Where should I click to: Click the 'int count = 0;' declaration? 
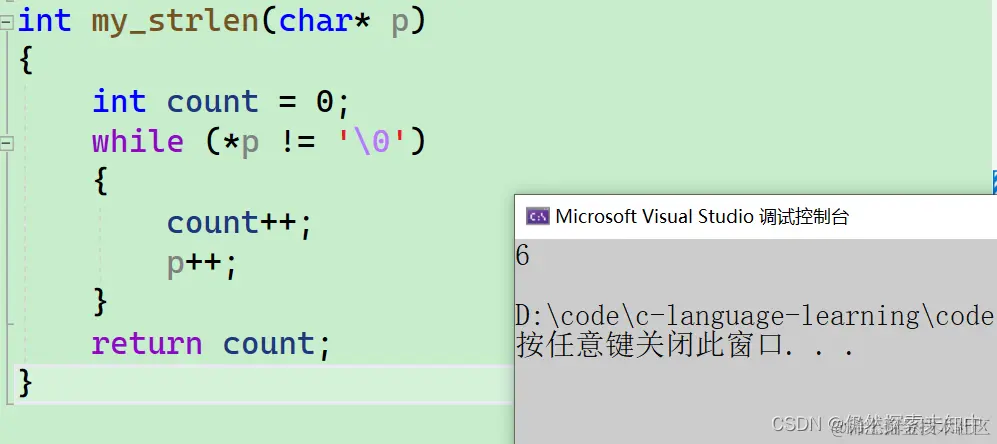pyautogui.click(x=221, y=102)
